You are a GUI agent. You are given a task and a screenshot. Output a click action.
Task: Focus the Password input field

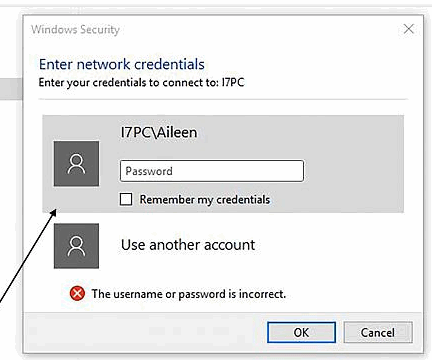(212, 171)
